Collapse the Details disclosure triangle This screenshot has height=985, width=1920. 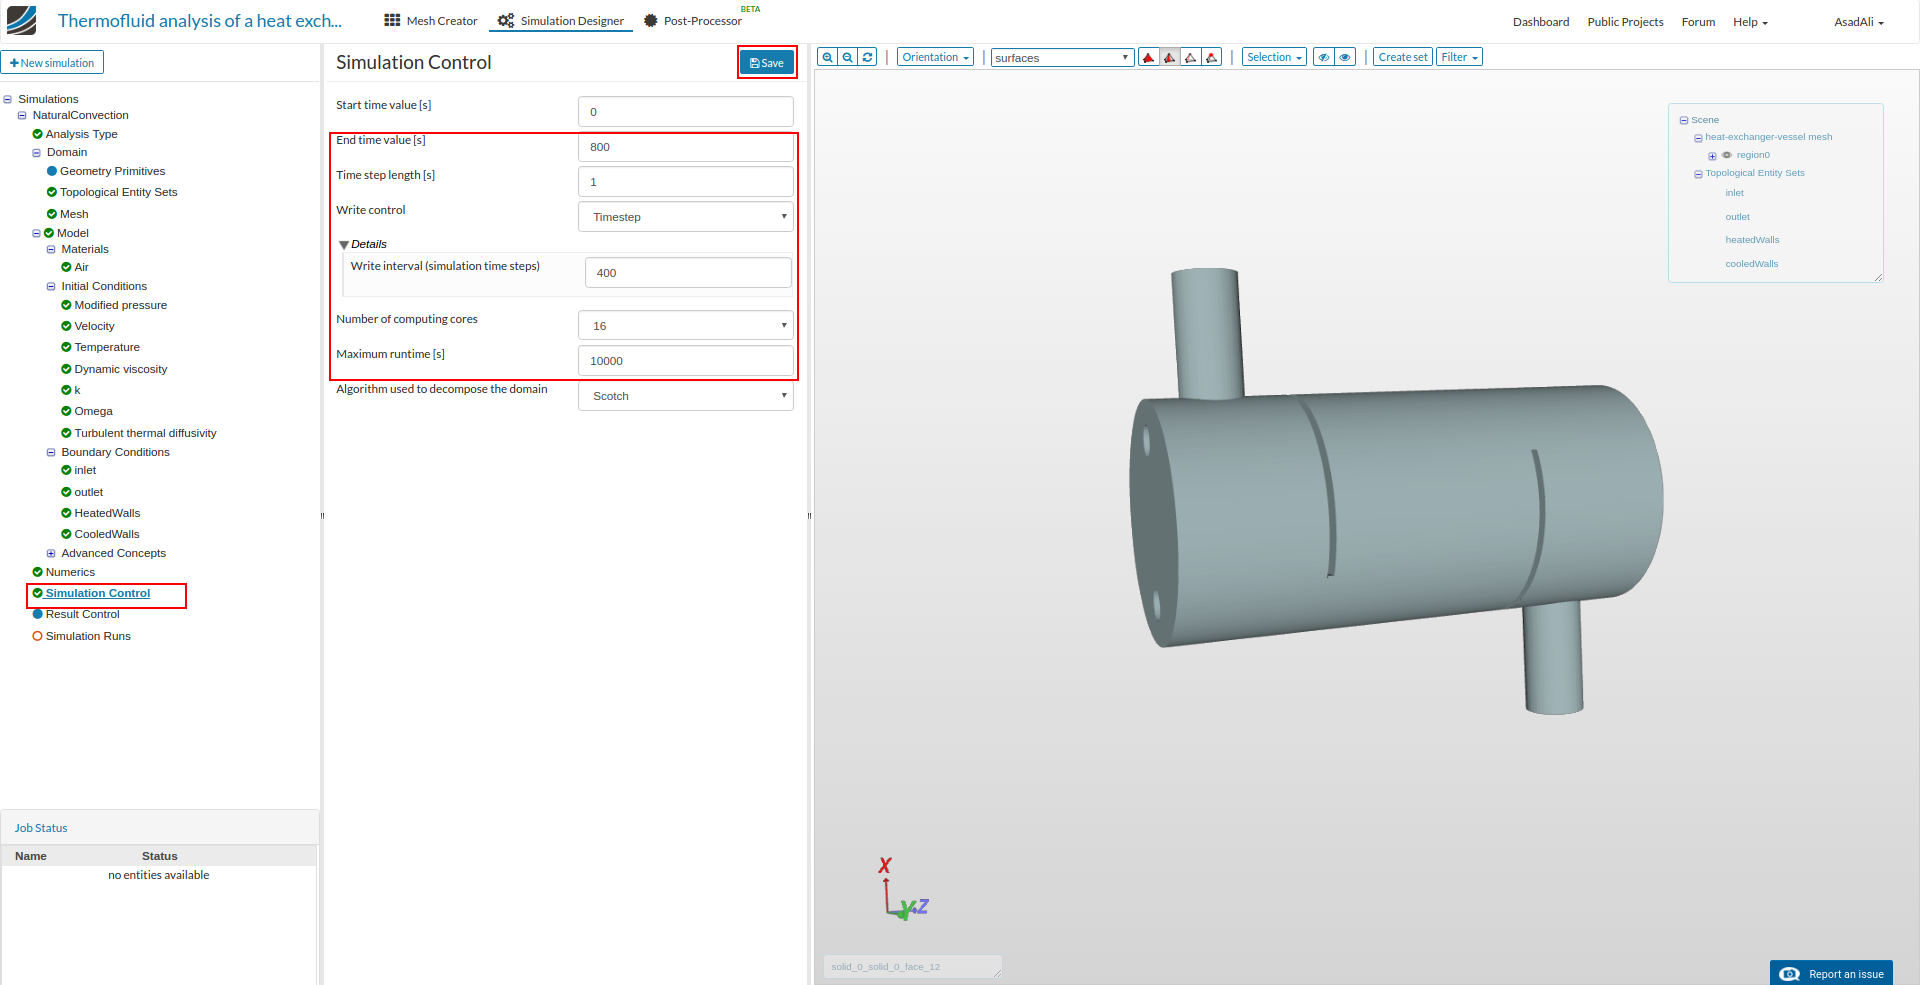coord(344,245)
